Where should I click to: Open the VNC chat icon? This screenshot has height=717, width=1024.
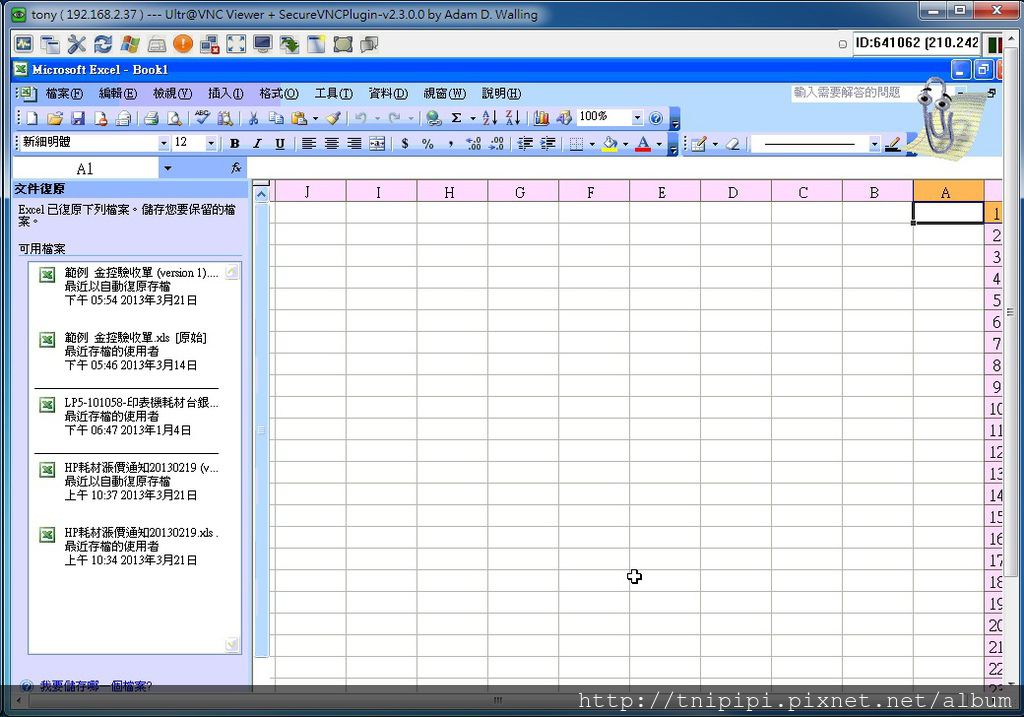[x=369, y=44]
